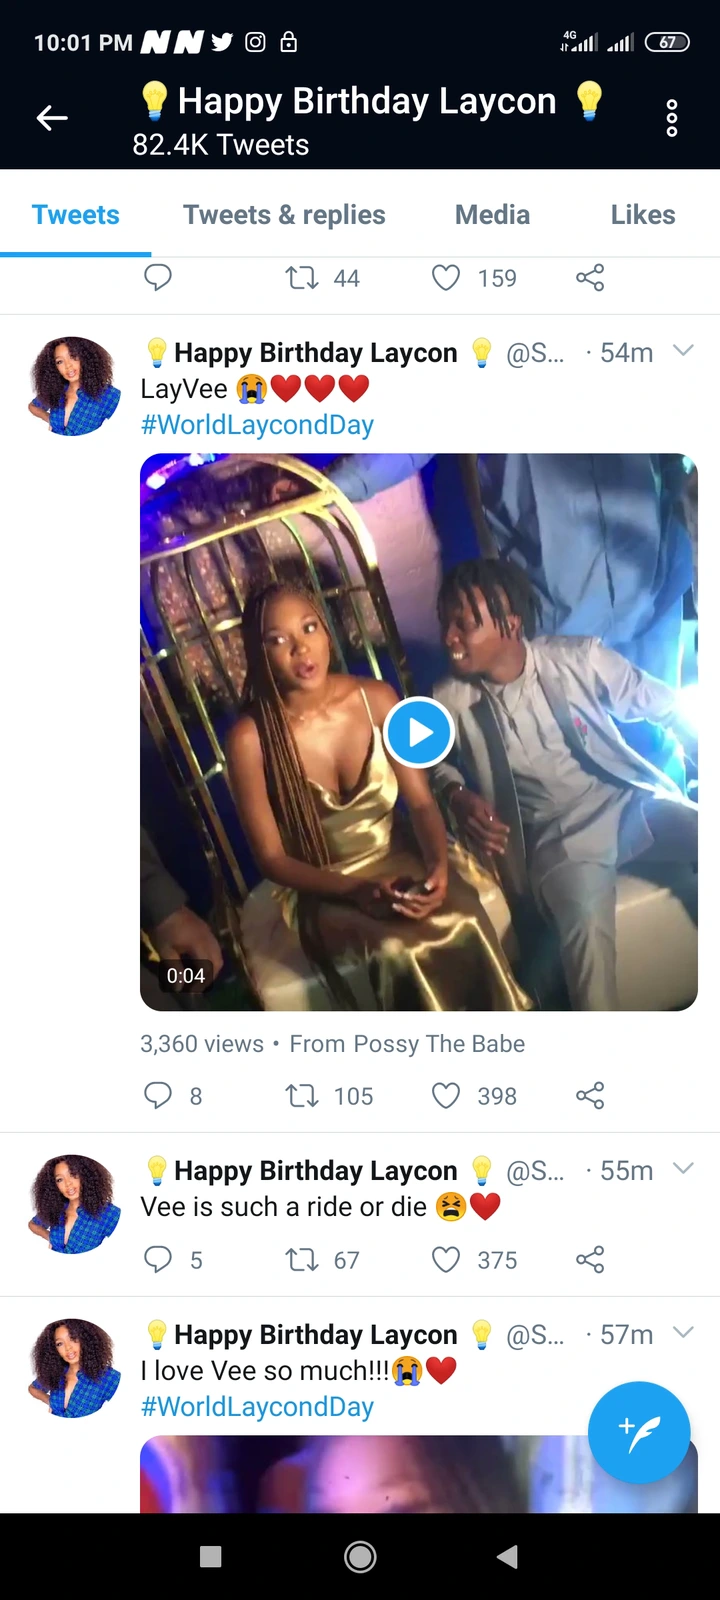720x1600 pixels.
Task: Play the LayVee video
Action: coord(419,733)
